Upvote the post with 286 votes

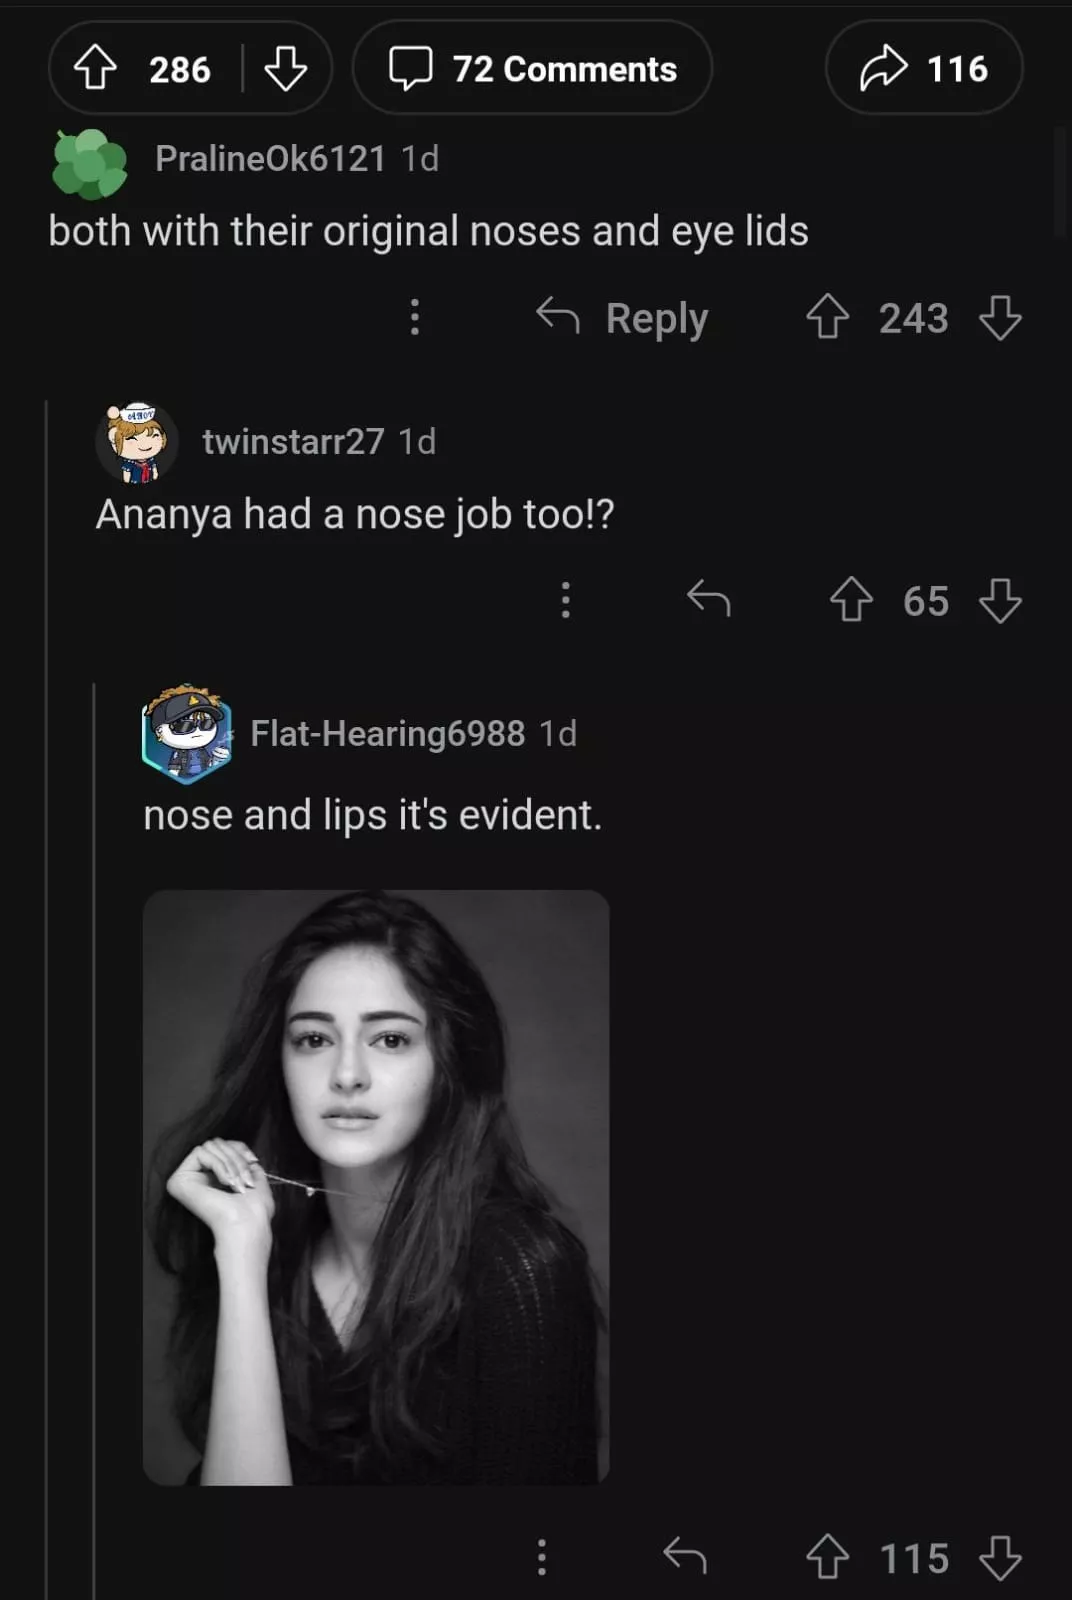coord(96,69)
